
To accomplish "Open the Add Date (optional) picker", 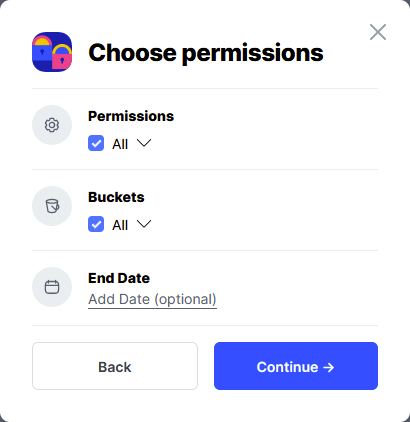I will coord(152,299).
